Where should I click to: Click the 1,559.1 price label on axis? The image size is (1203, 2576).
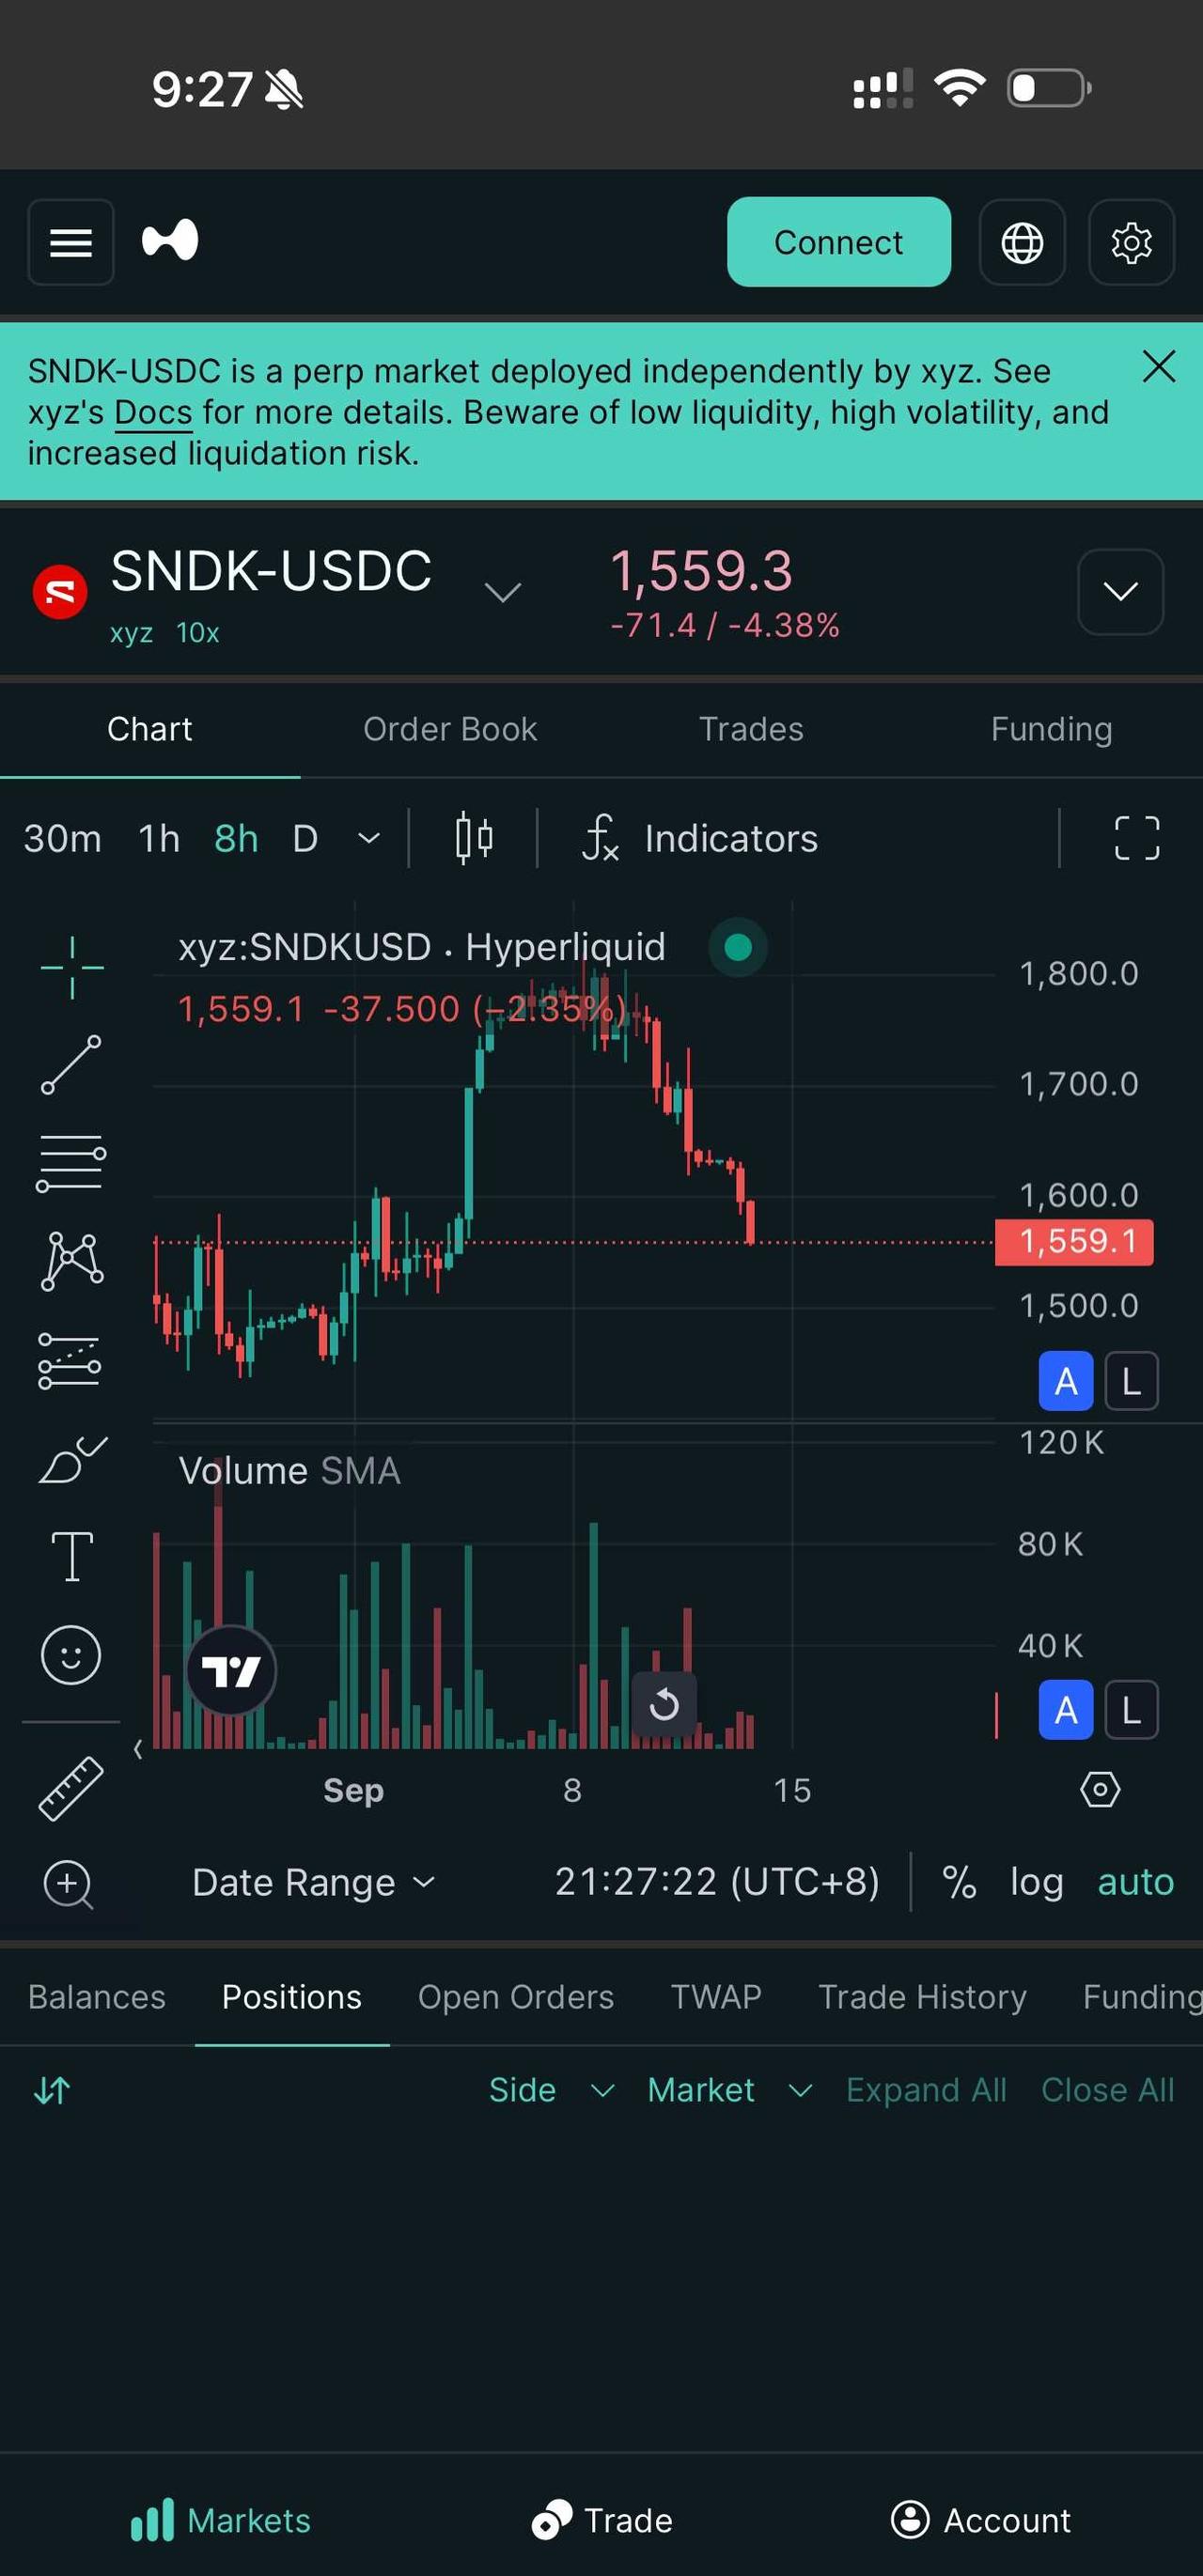[x=1074, y=1242]
